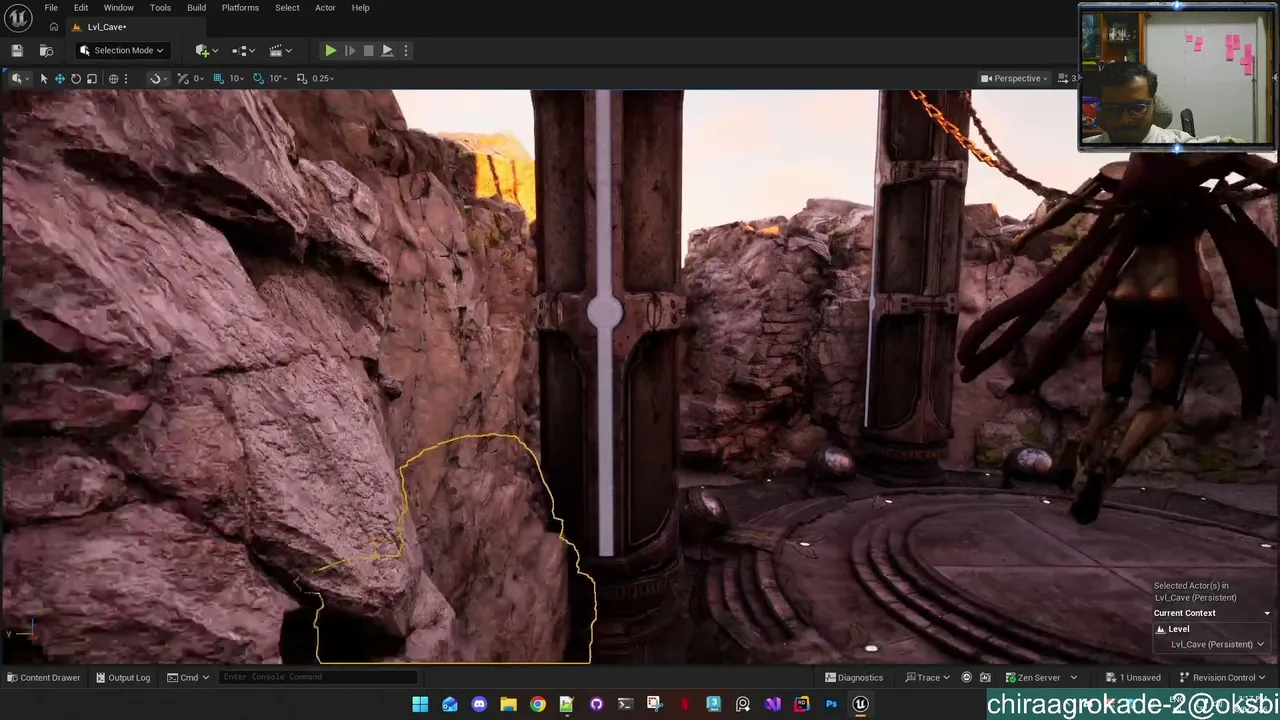Open File Explorer from the taskbar

508,704
